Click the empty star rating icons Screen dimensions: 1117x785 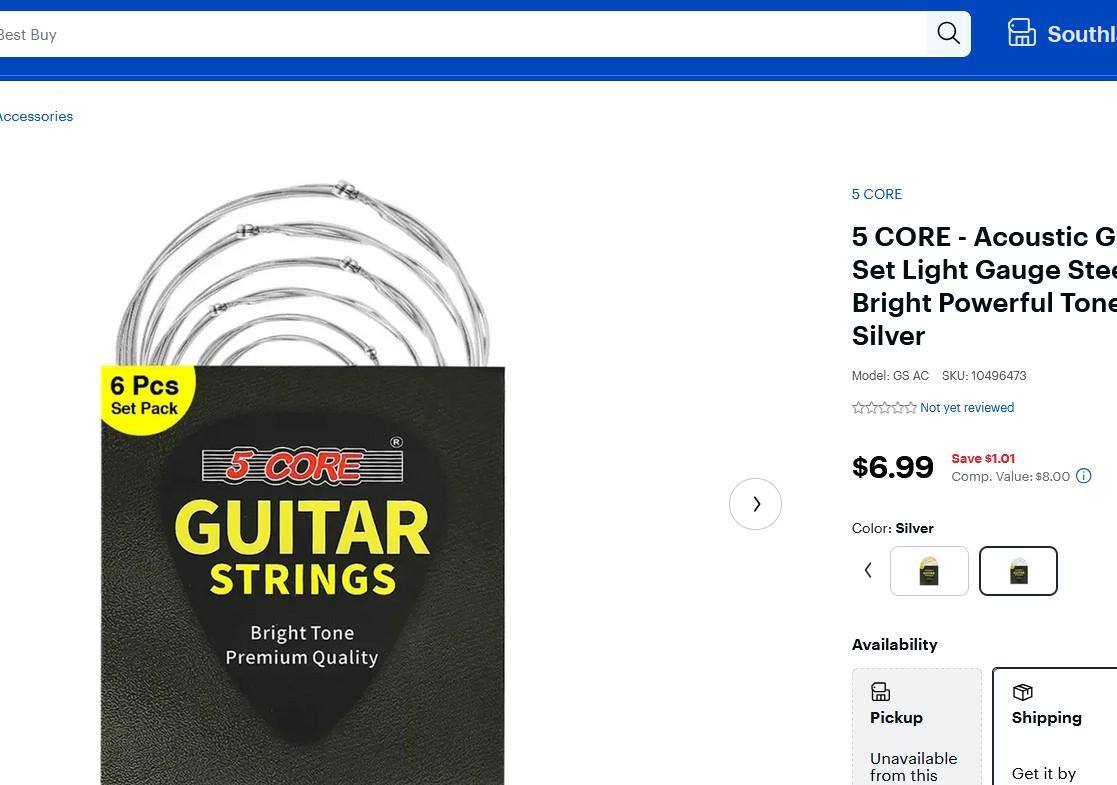click(x=884, y=408)
